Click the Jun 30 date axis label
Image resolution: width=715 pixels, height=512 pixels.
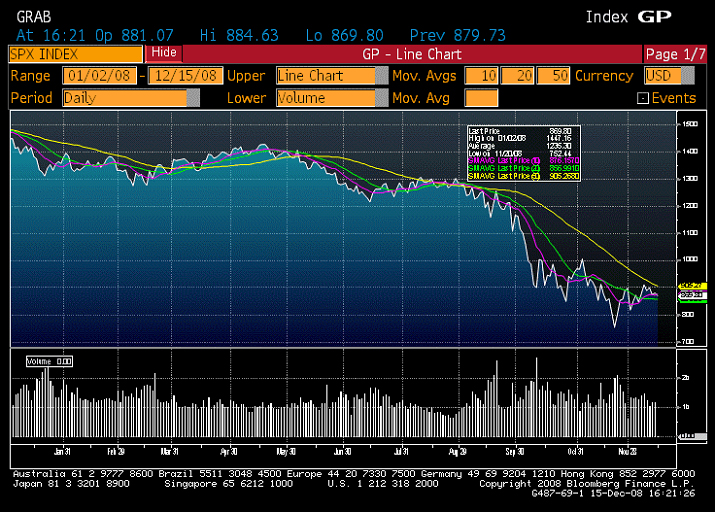342,452
